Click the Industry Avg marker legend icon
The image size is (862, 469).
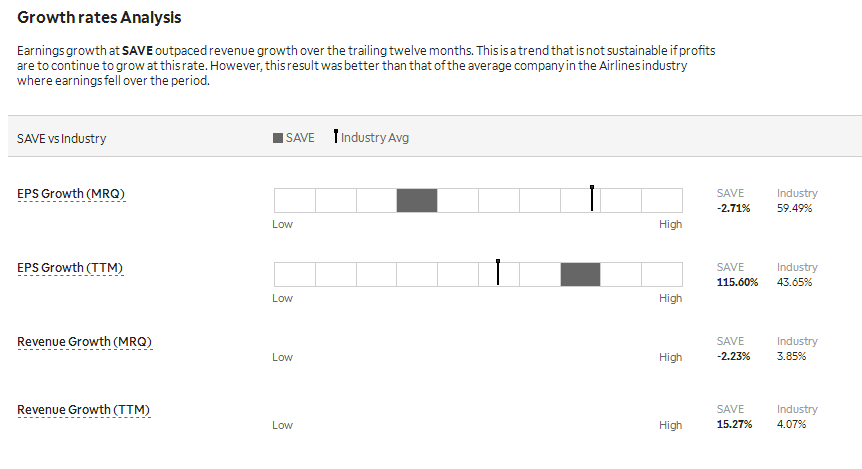[336, 136]
